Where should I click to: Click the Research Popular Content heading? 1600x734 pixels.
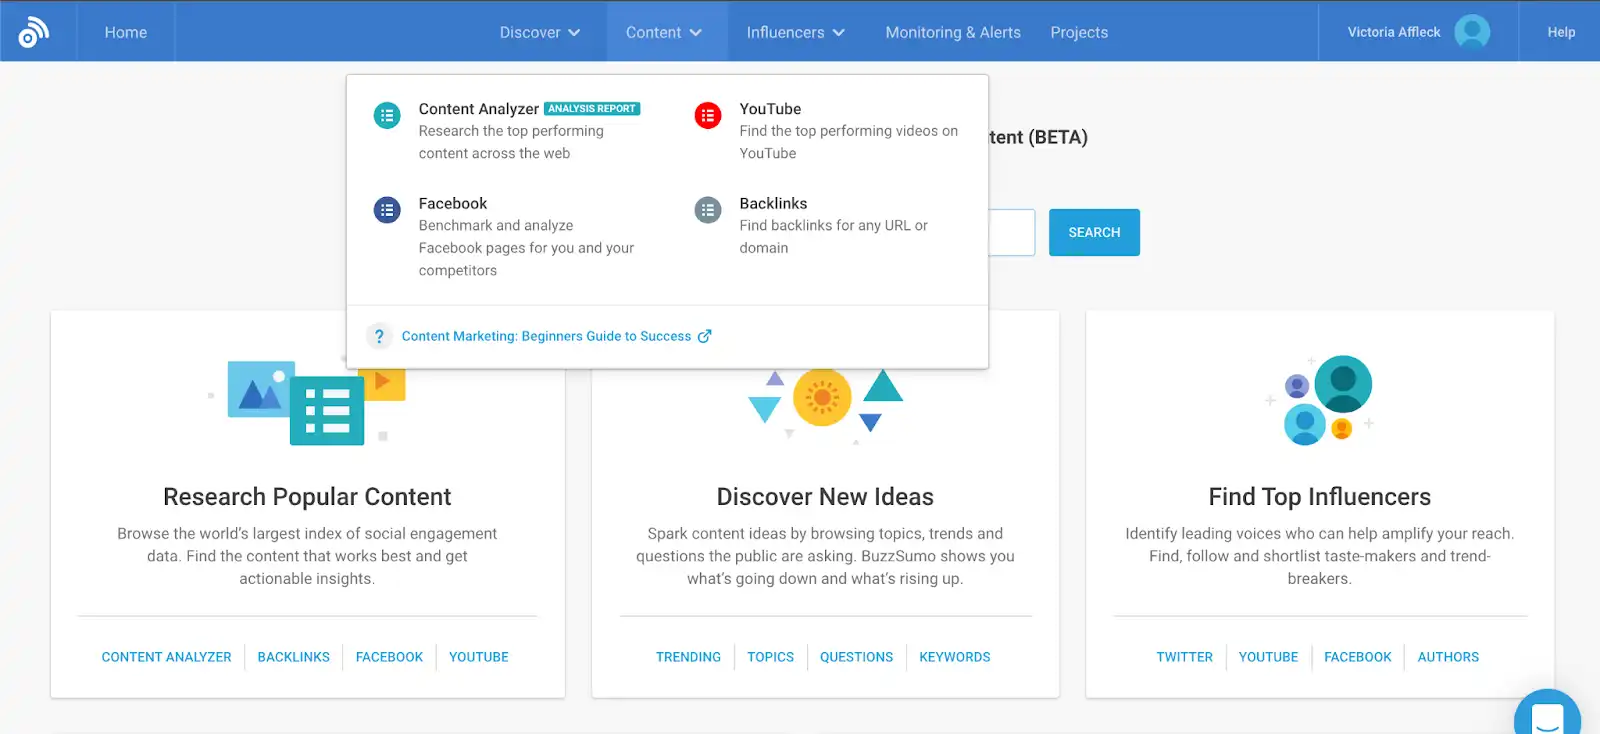[307, 497]
